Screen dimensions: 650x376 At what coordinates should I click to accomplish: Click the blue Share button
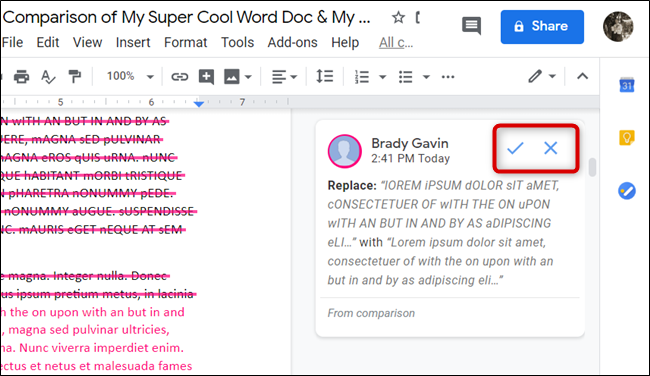pyautogui.click(x=542, y=27)
